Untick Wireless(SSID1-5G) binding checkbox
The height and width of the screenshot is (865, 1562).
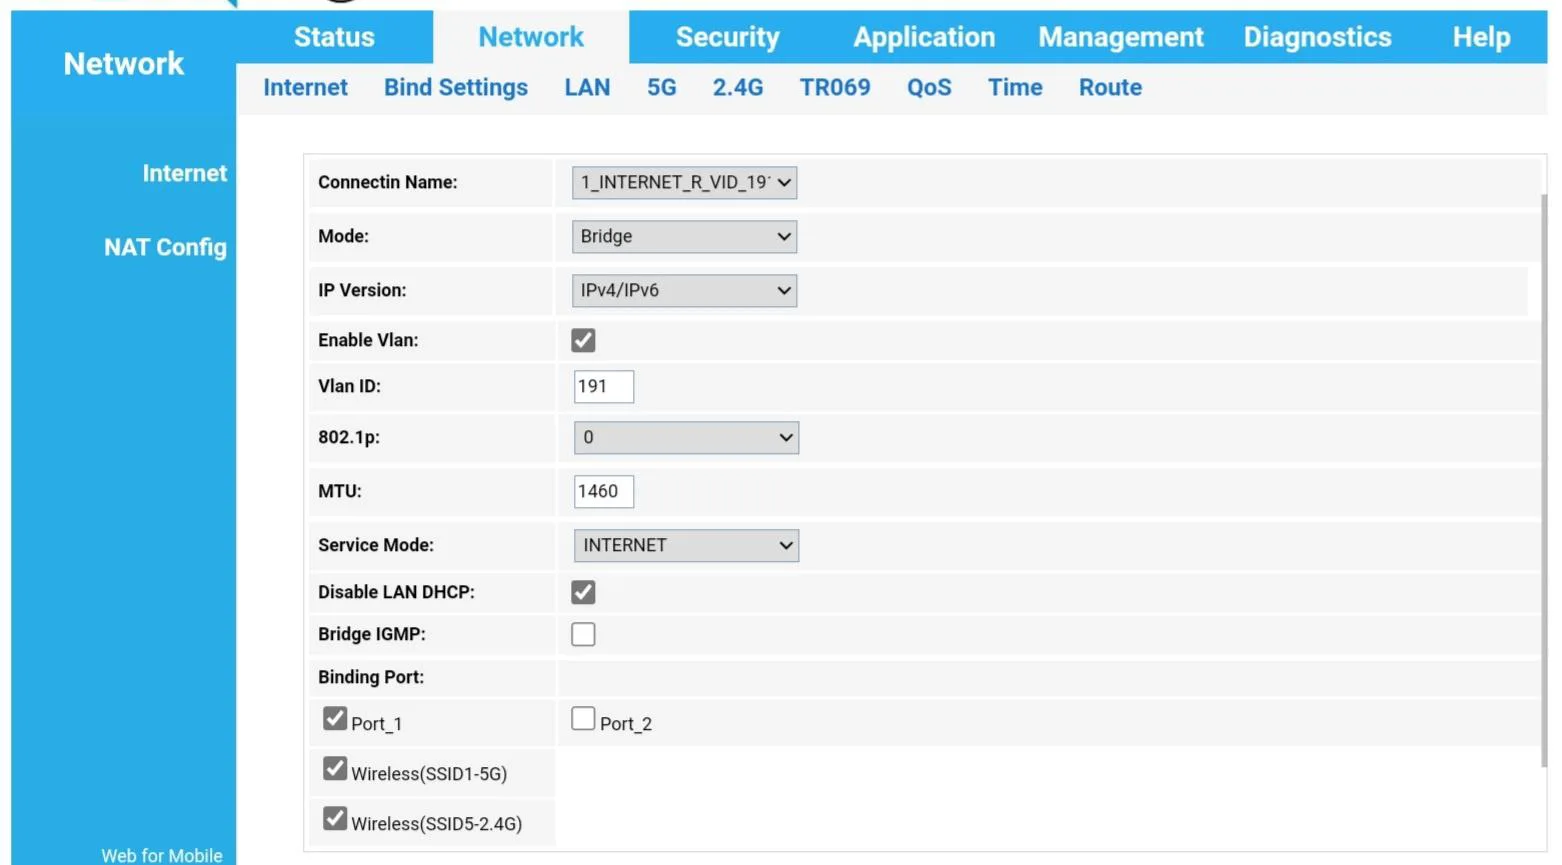pyautogui.click(x=335, y=769)
